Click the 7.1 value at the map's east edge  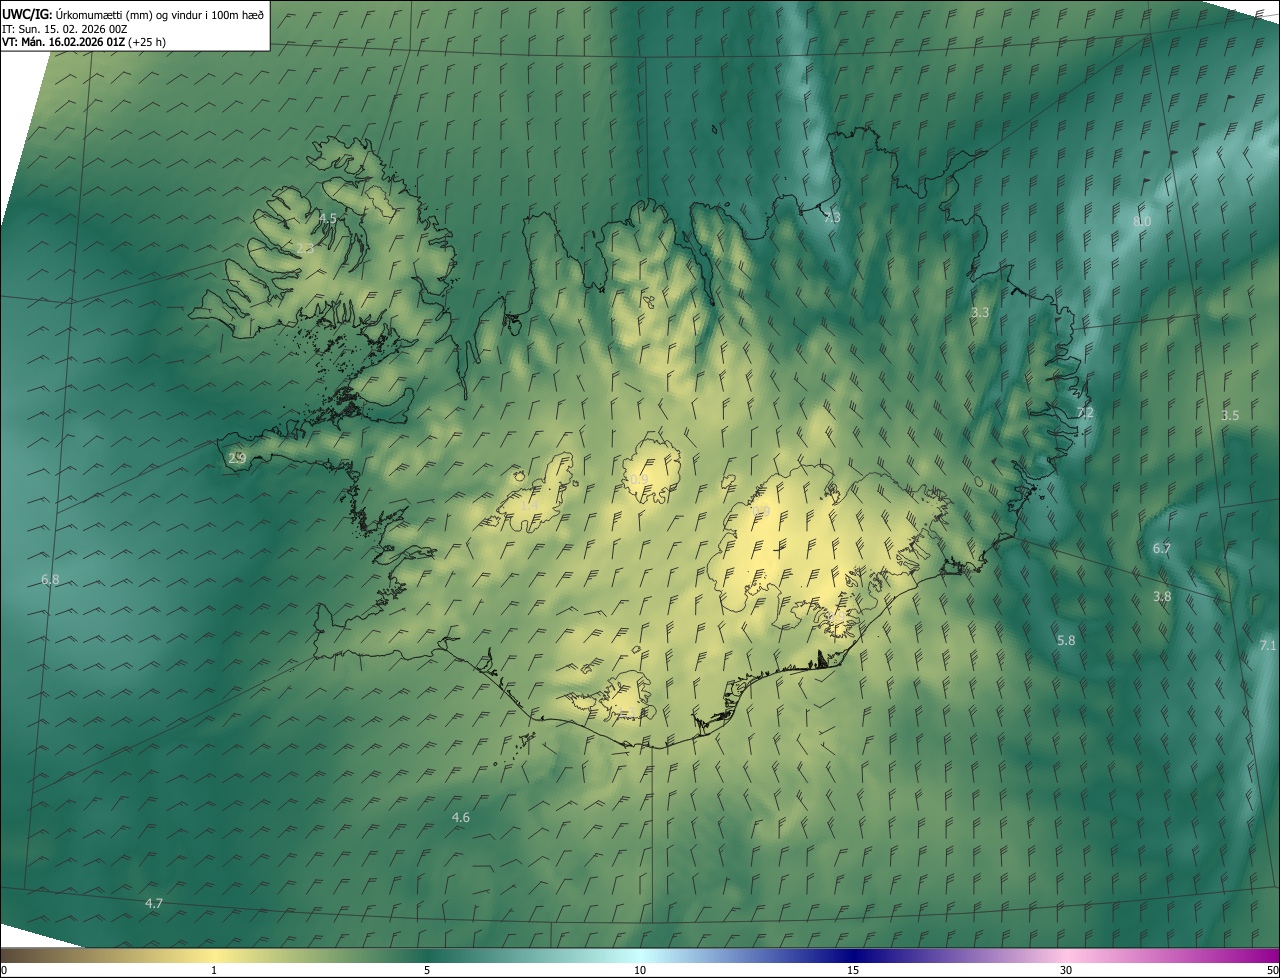pyautogui.click(x=1268, y=646)
